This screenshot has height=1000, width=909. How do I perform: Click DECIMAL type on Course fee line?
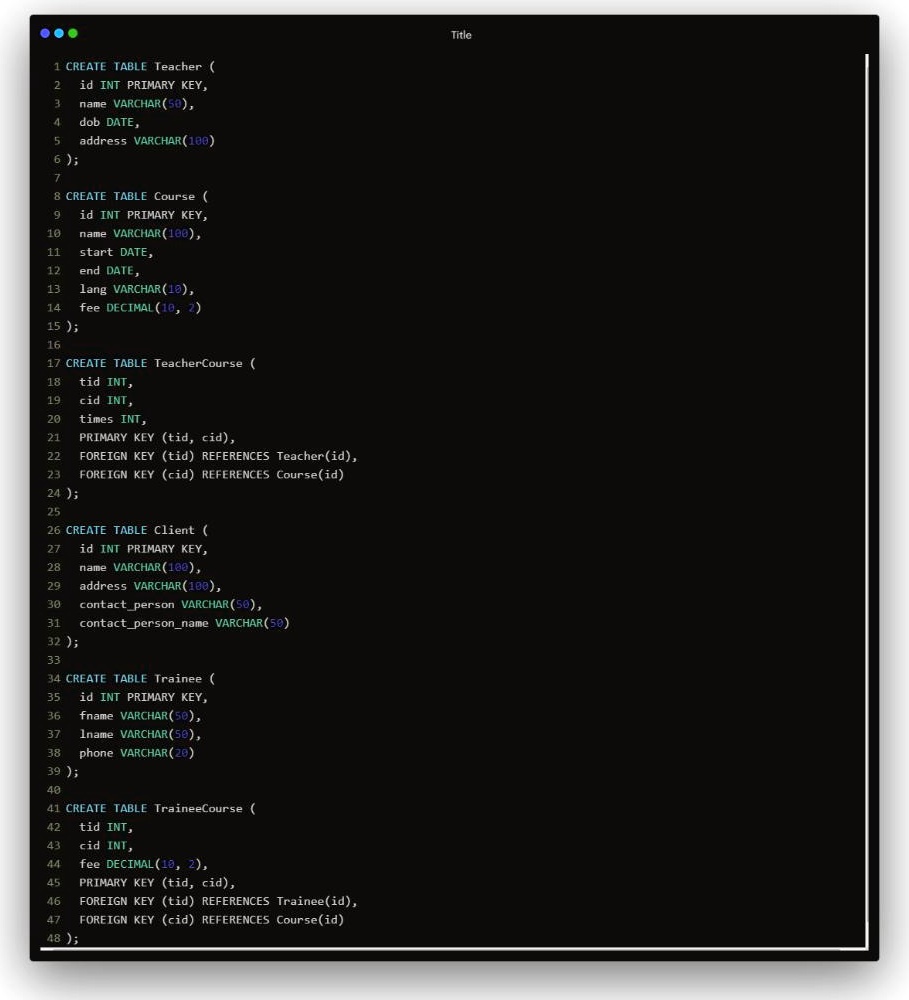click(129, 307)
